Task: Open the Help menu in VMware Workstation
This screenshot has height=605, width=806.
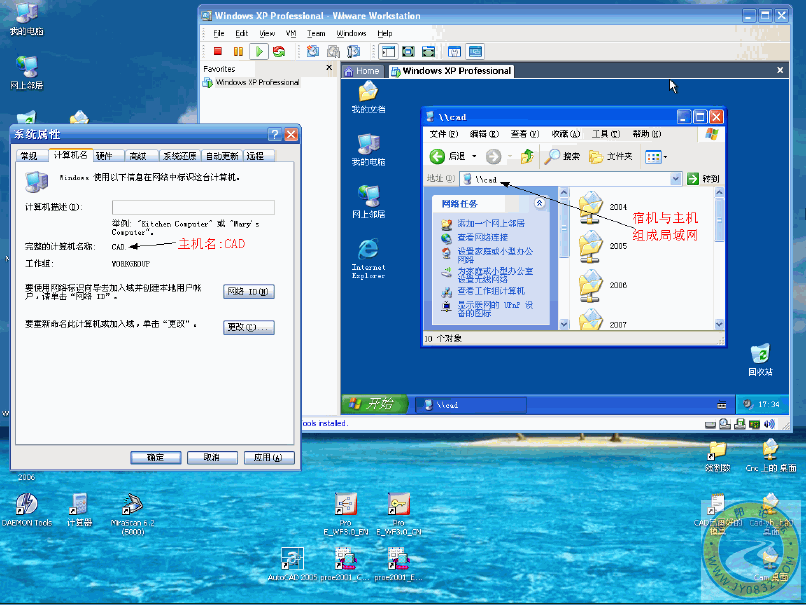Action: point(384,33)
